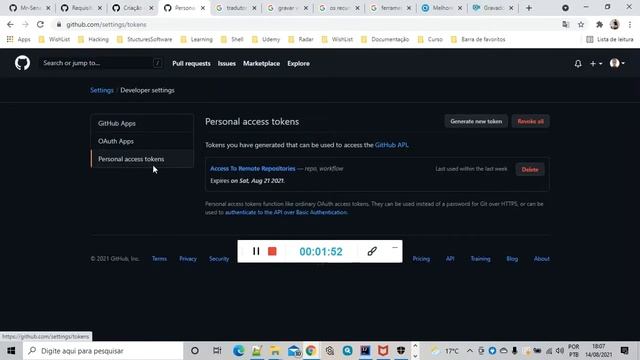Open the Windows Start menu
The image size is (640, 360).
(11, 351)
